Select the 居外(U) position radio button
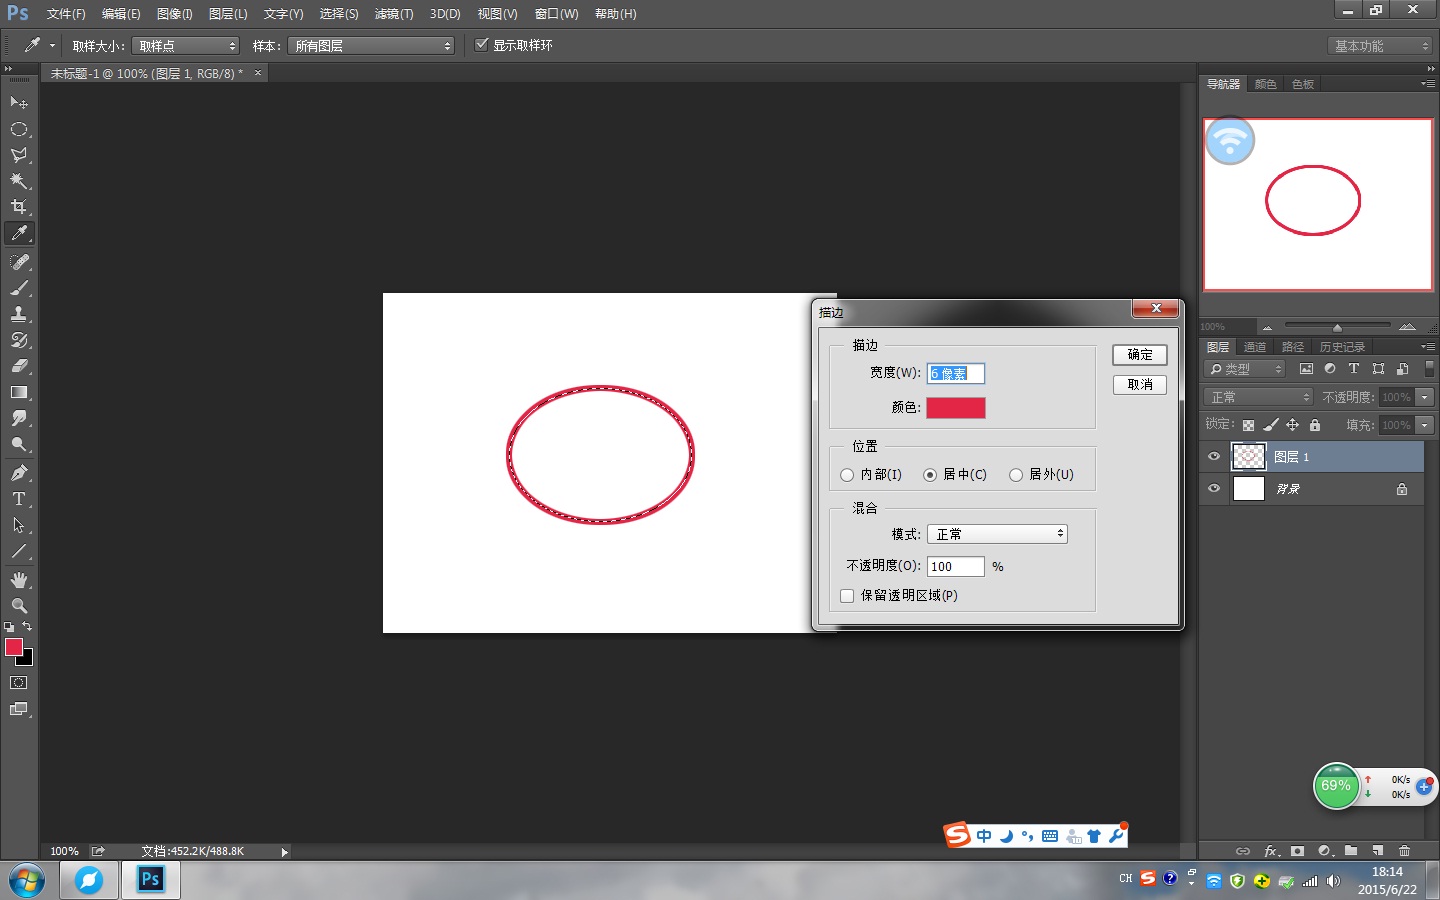The width and height of the screenshot is (1440, 900). tap(1016, 475)
